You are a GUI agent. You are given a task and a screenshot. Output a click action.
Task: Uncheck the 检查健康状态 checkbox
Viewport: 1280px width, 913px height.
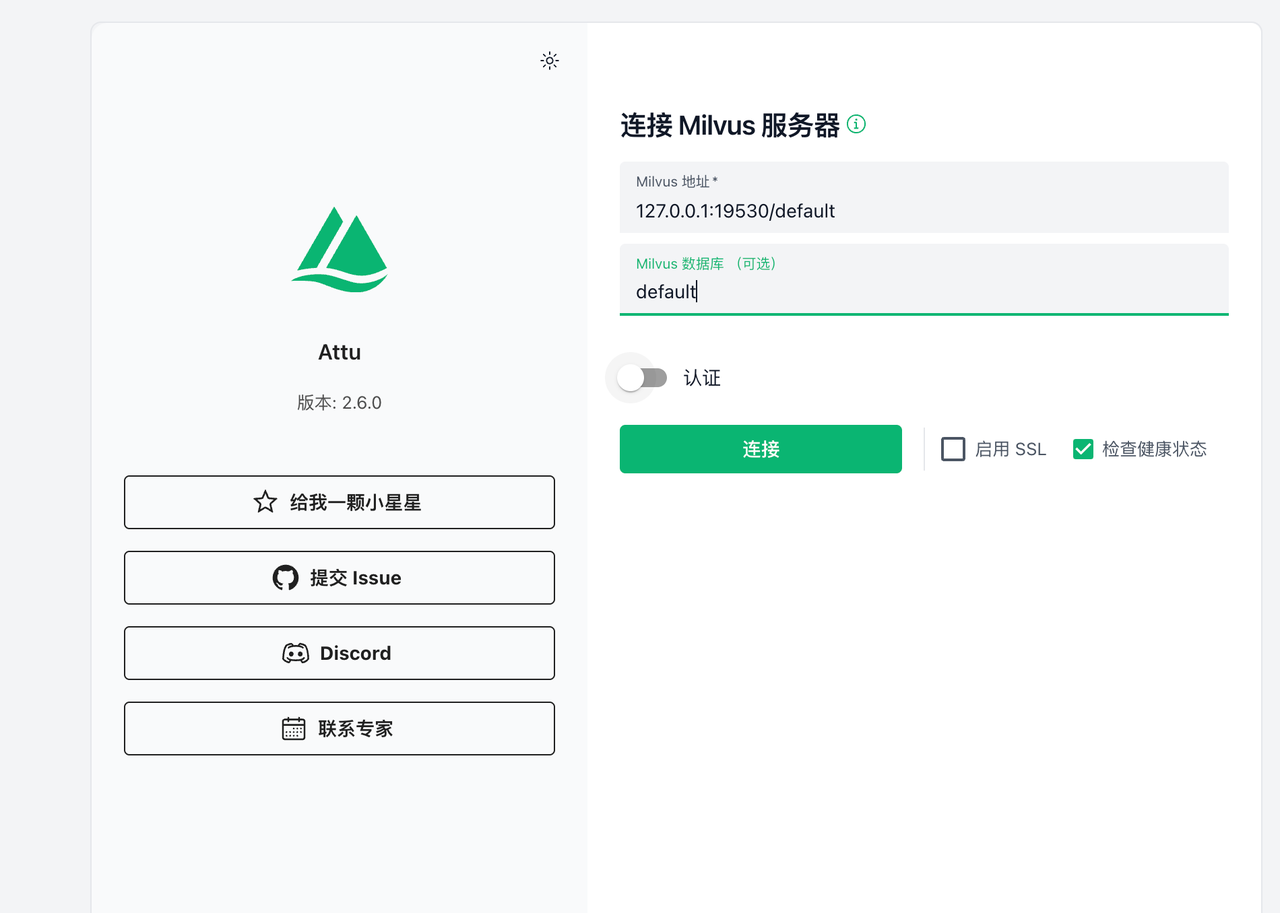[x=1083, y=449]
